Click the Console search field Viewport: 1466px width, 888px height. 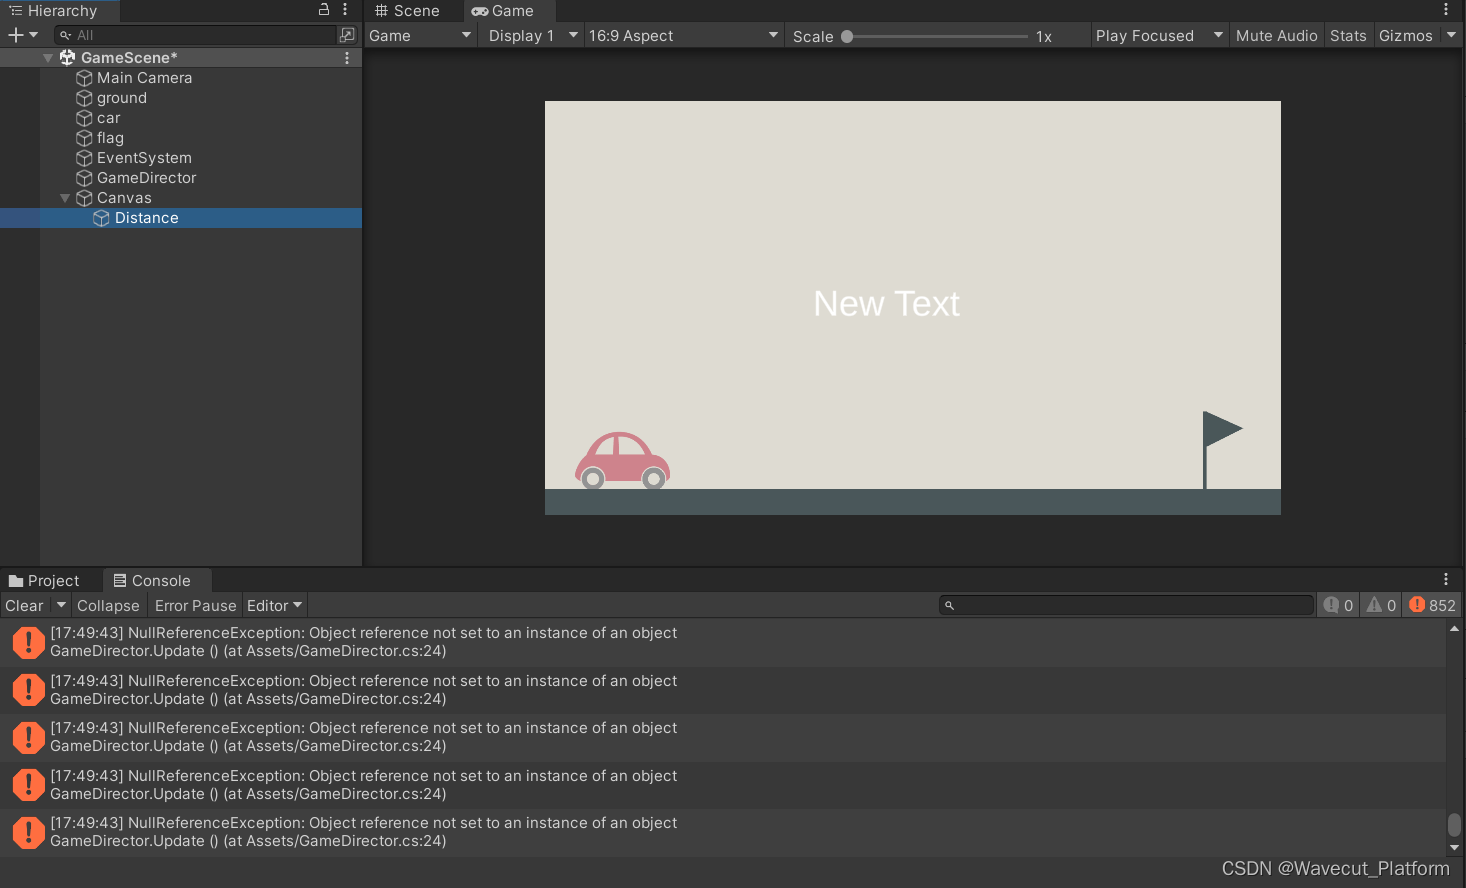click(x=1126, y=605)
